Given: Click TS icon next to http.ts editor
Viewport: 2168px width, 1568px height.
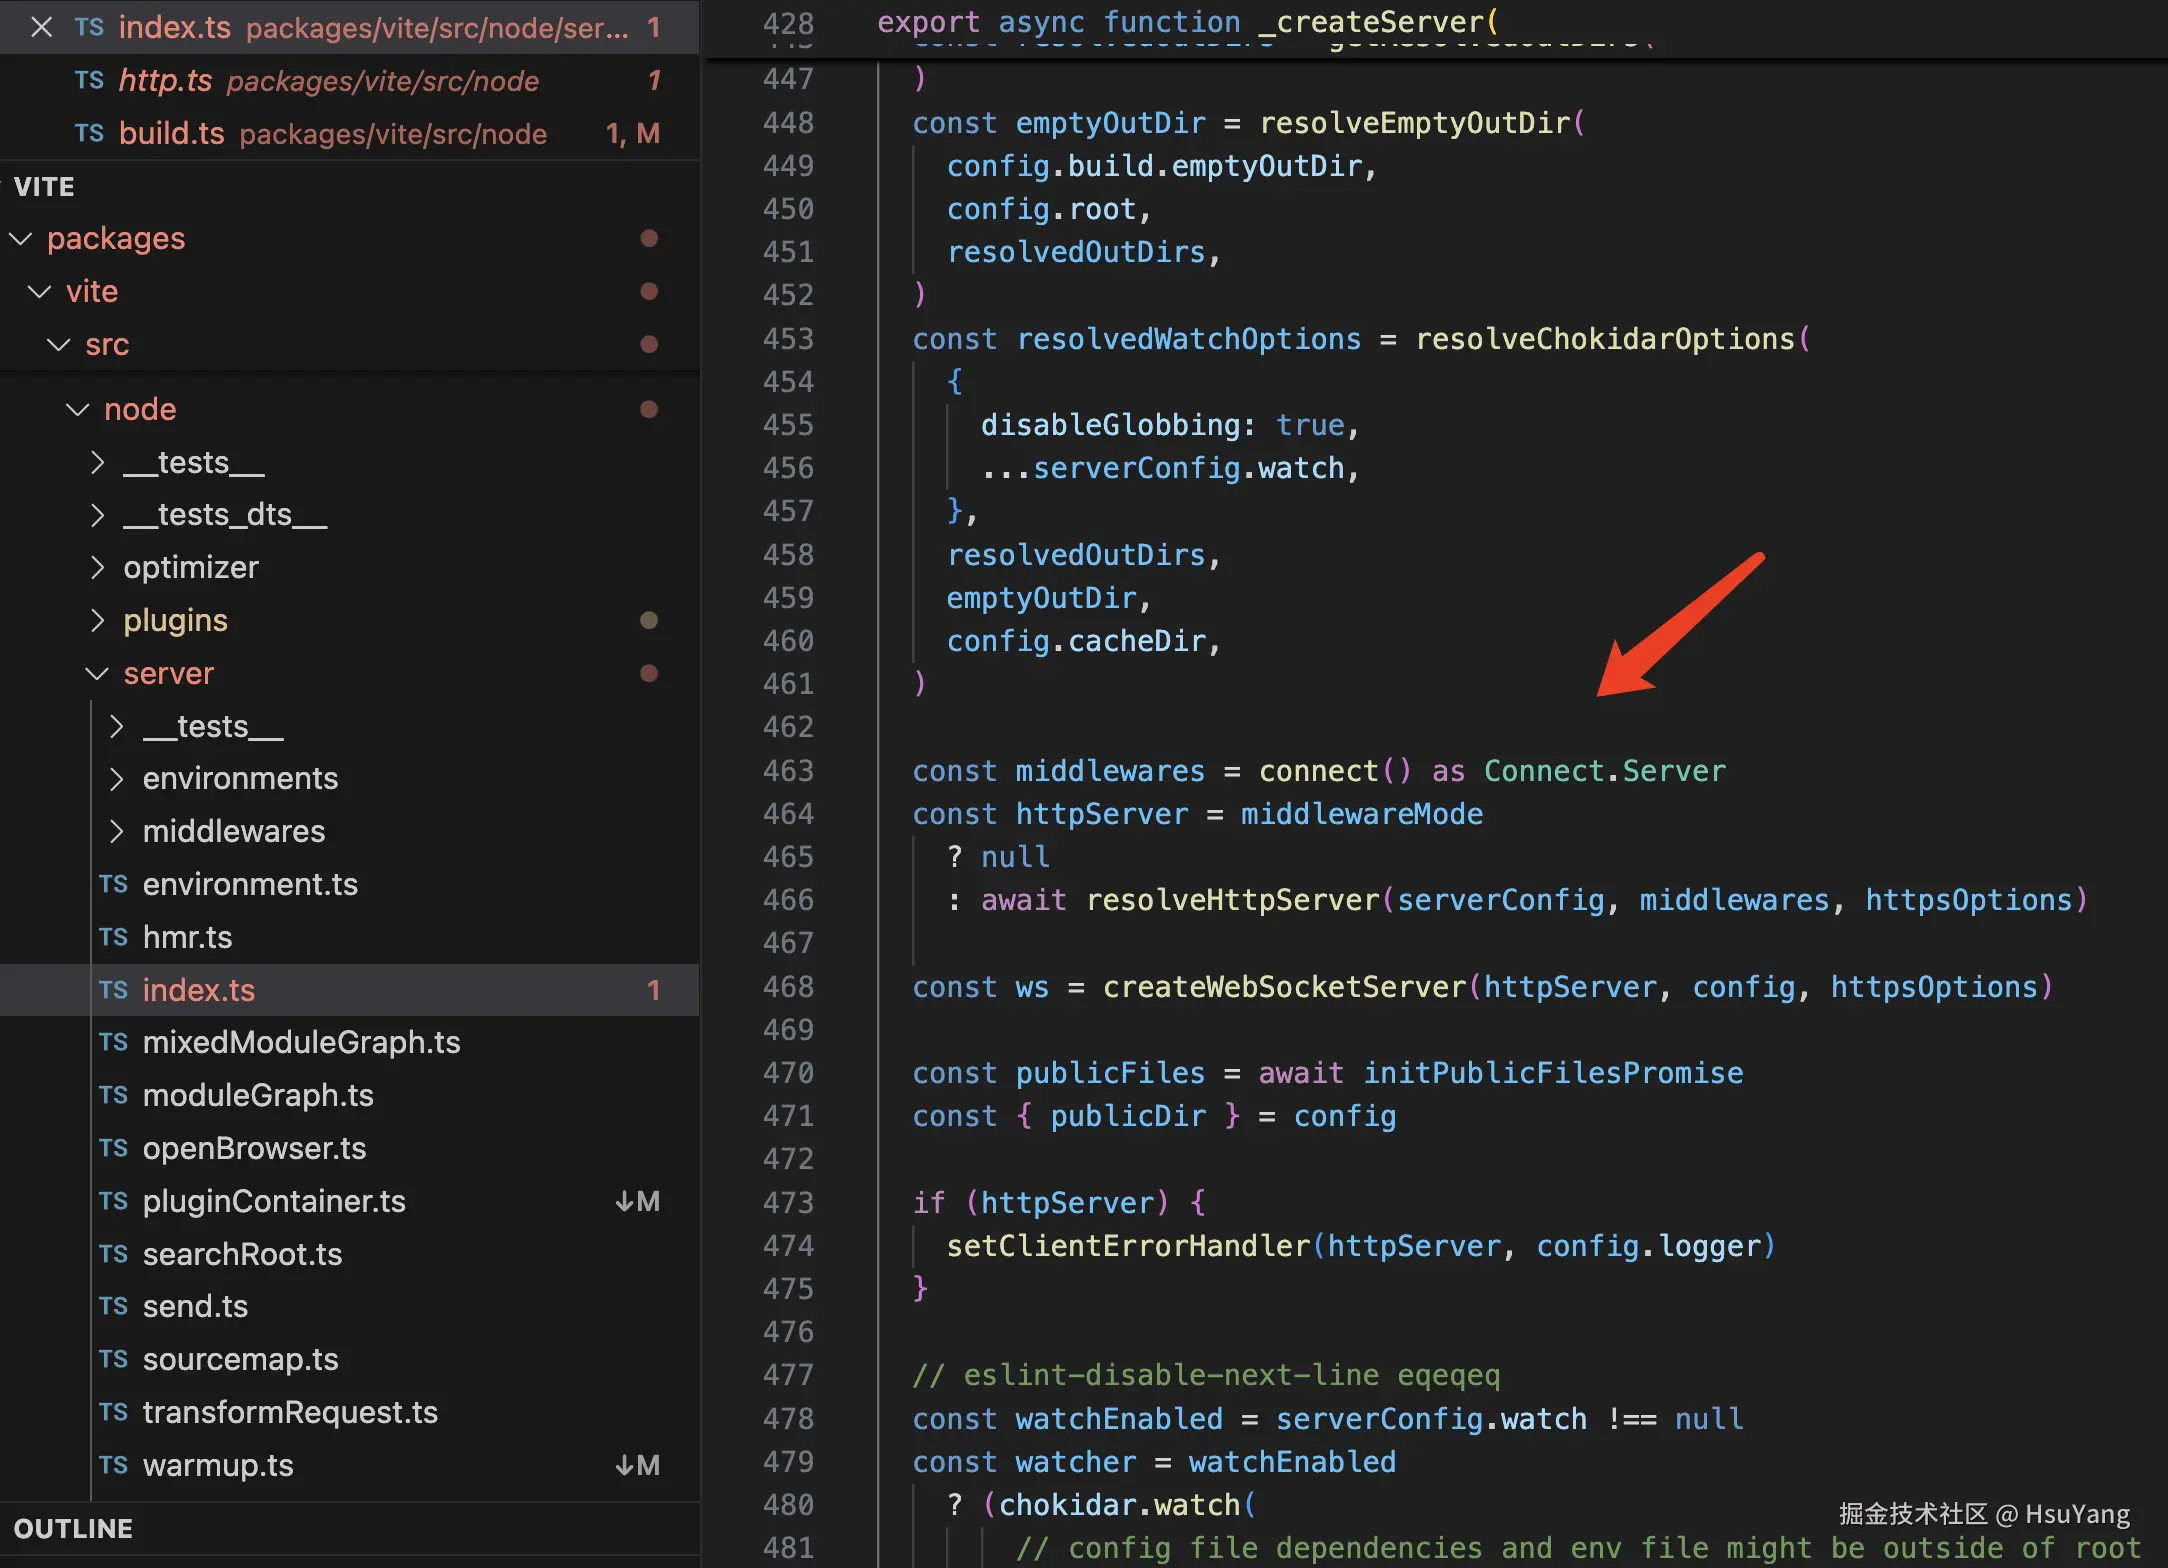Looking at the screenshot, I should point(89,80).
